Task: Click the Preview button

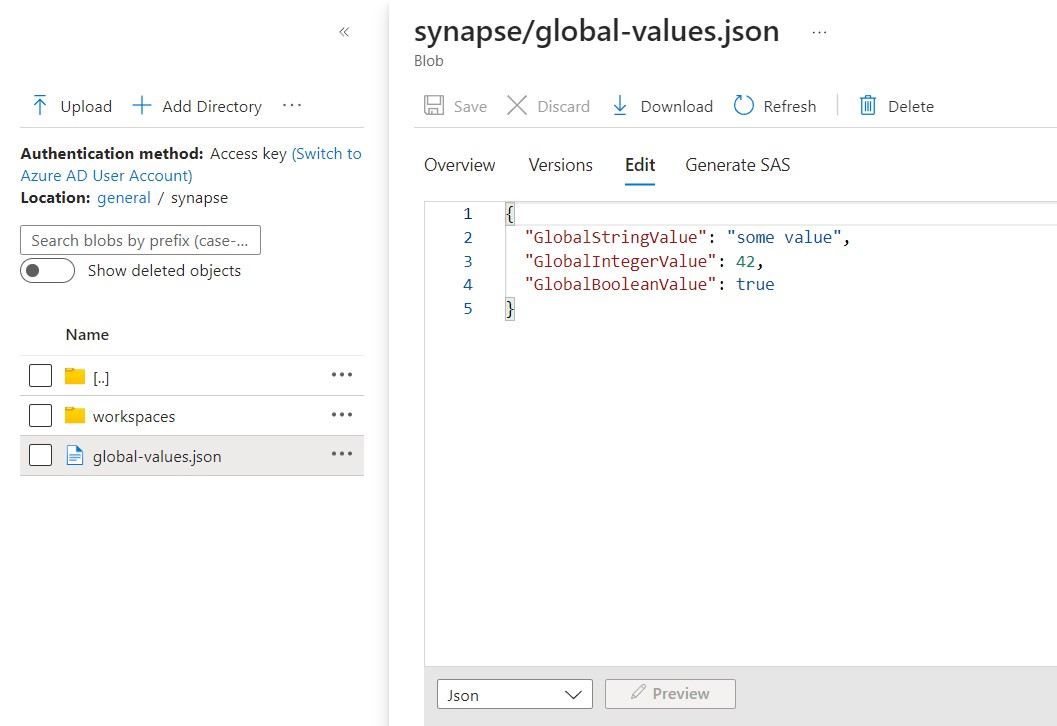Action: tap(670, 694)
